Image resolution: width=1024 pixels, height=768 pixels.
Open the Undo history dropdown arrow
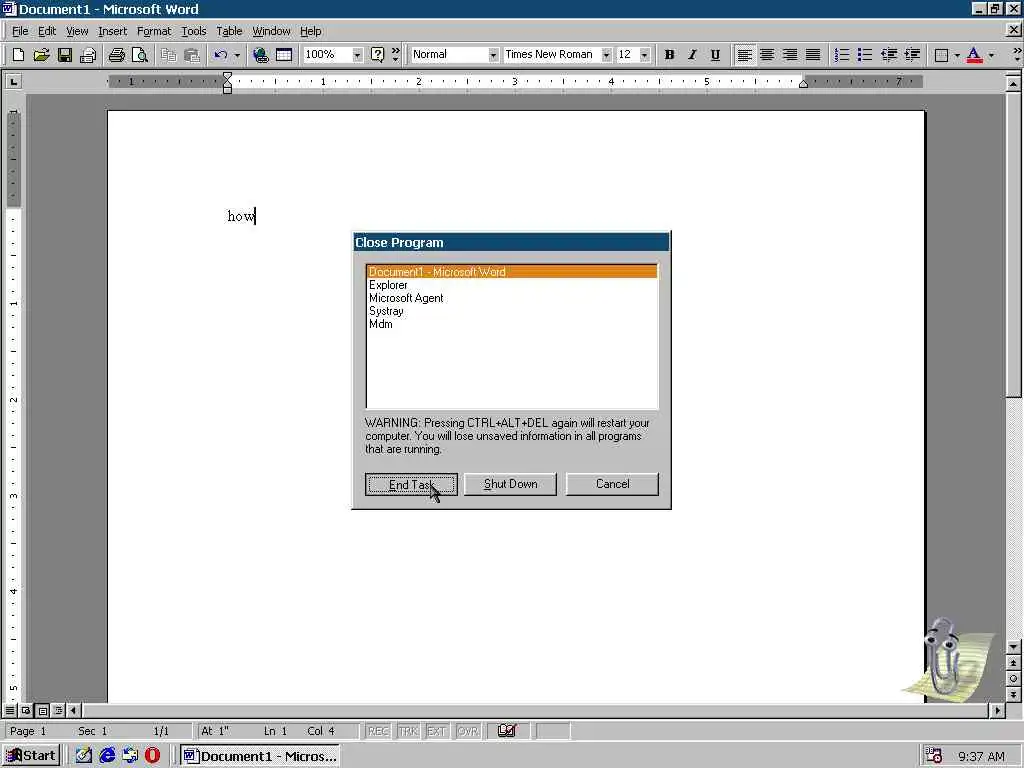point(237,55)
